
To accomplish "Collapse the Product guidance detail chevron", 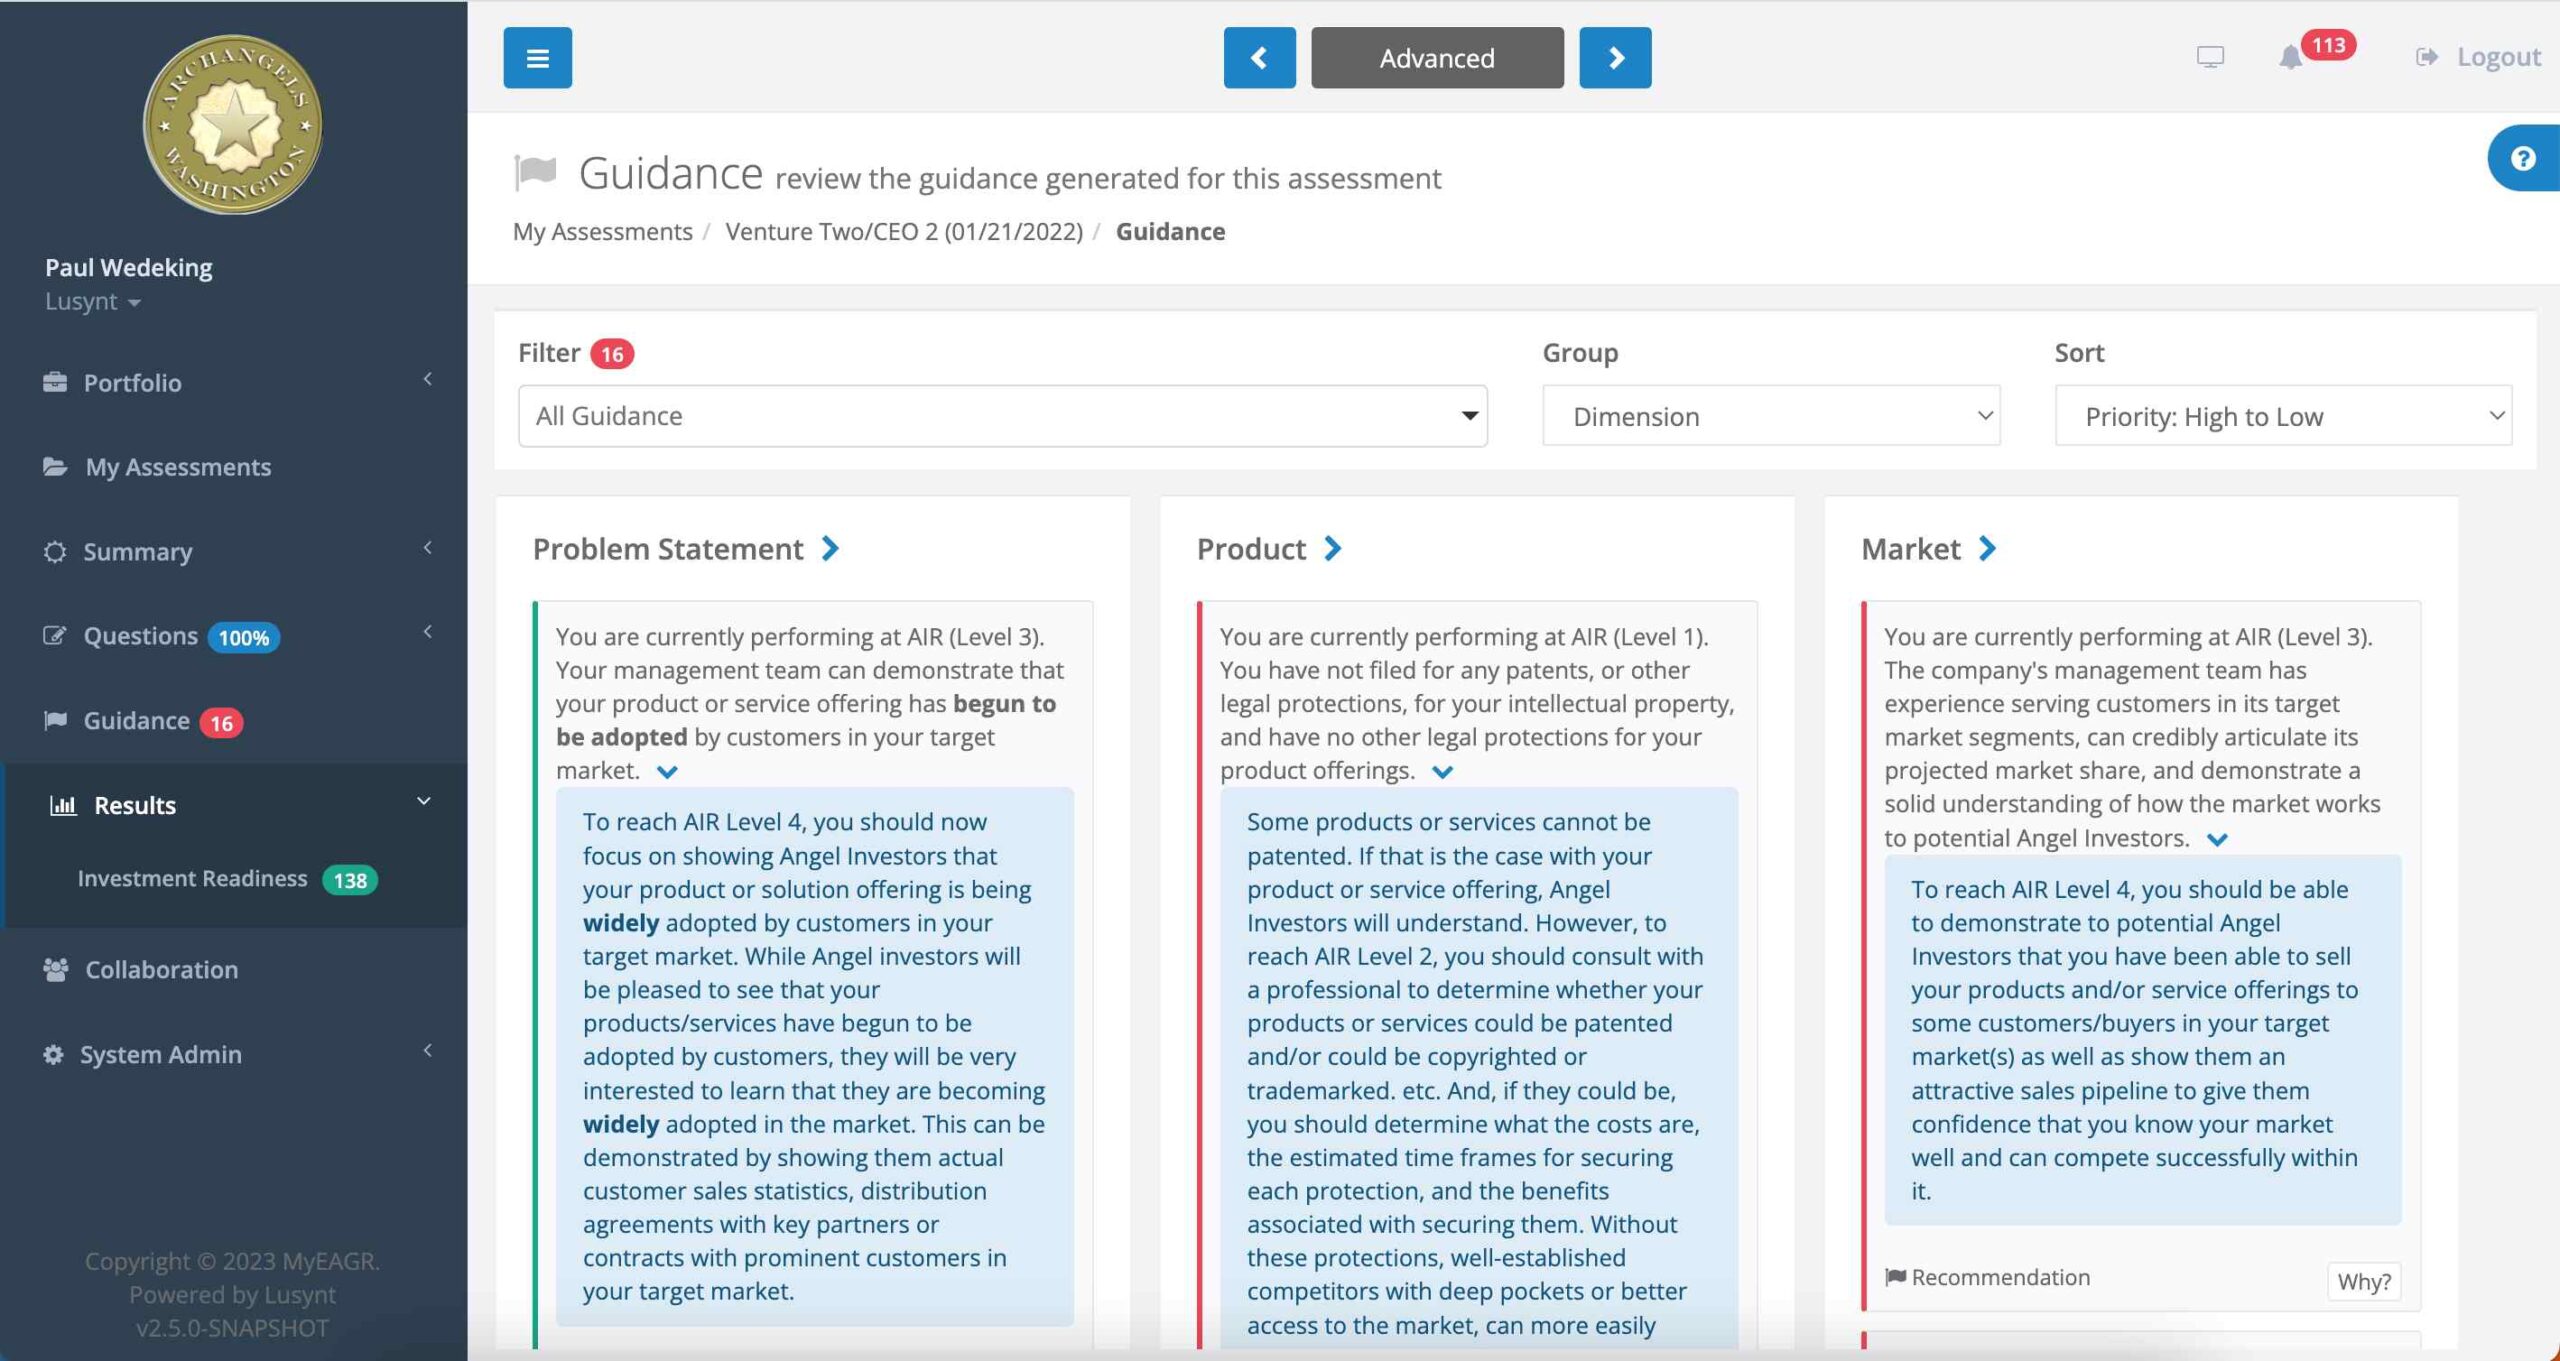I will click(1442, 772).
